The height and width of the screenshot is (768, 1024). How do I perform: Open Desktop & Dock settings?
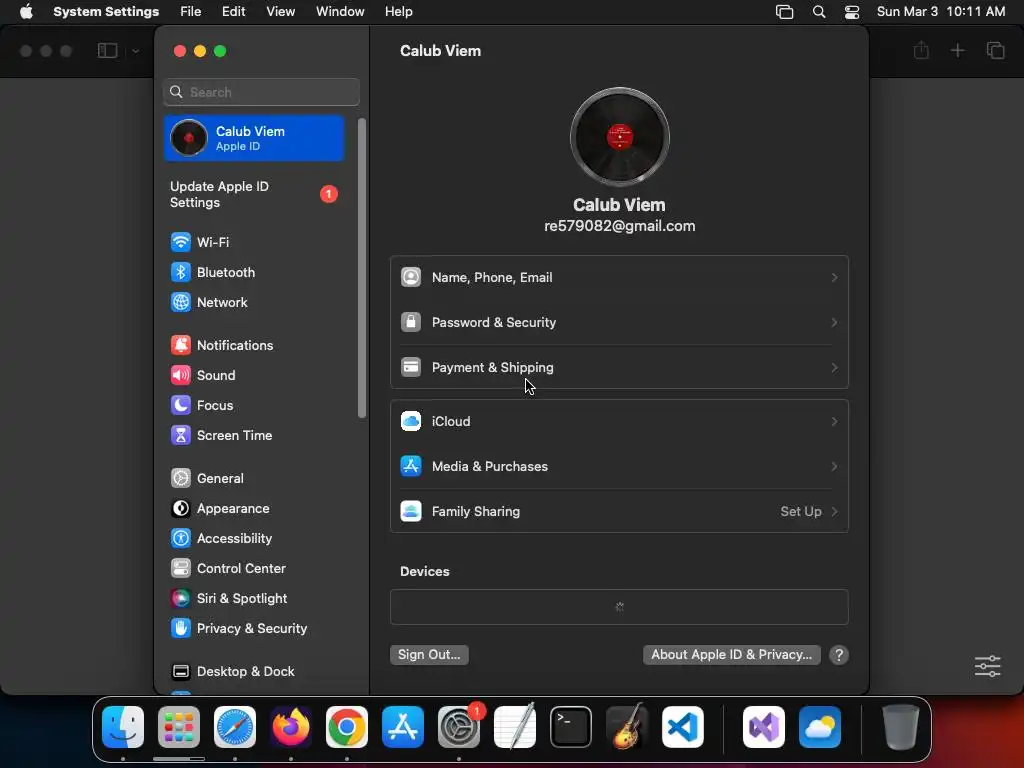232,672
